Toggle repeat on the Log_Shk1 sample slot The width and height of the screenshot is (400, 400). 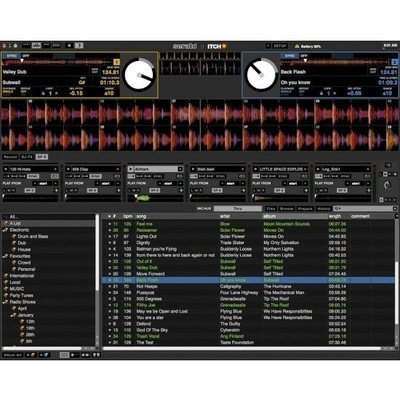366,176
